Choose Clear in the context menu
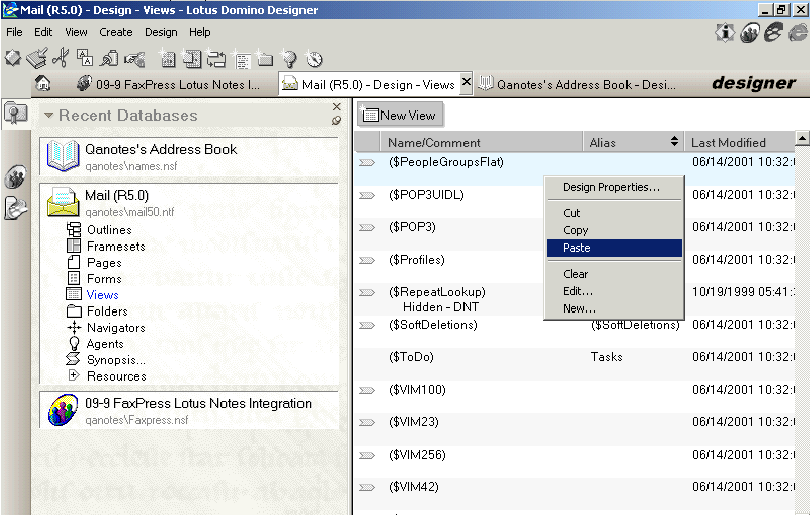 point(614,274)
